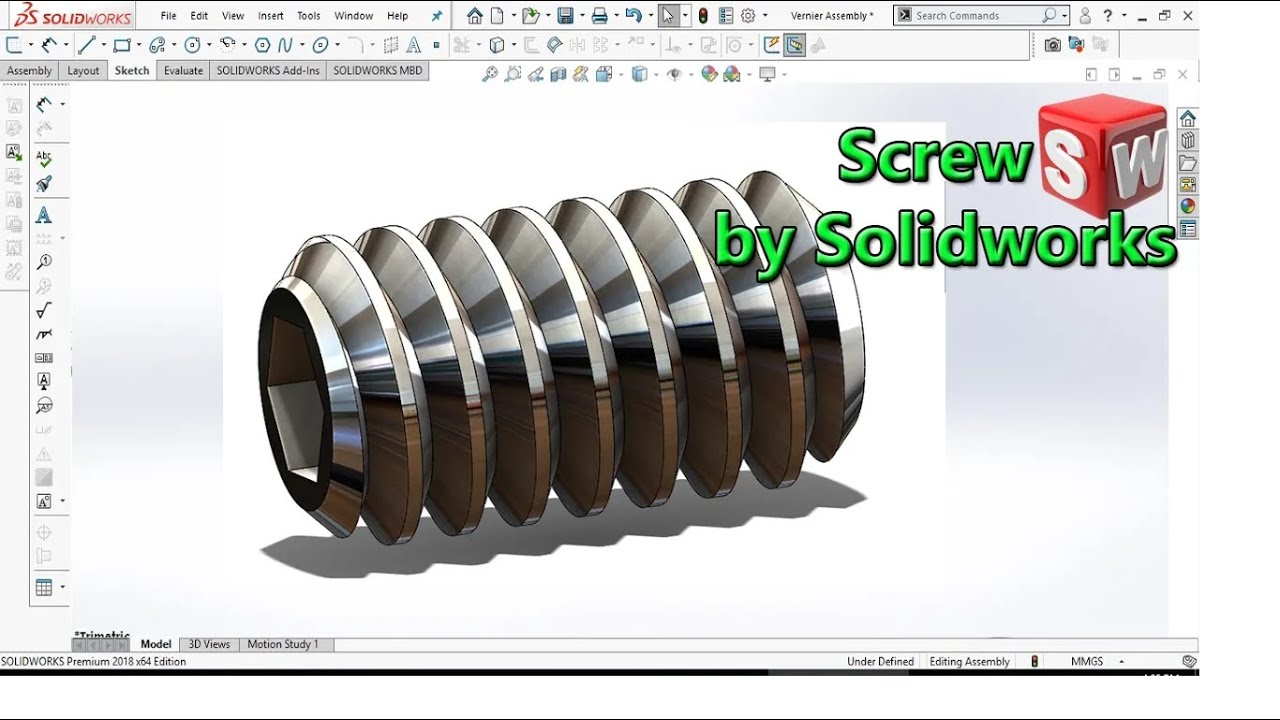
Task: Open Appearances, Scenes and Decals in task pane
Action: click(x=1188, y=207)
